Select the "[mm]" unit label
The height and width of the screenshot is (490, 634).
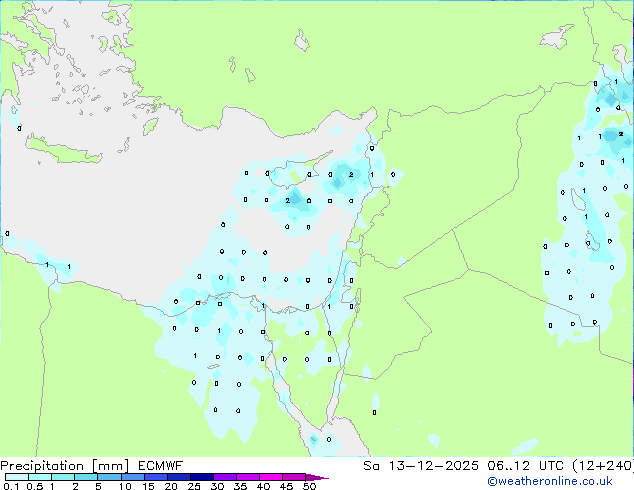(111, 466)
